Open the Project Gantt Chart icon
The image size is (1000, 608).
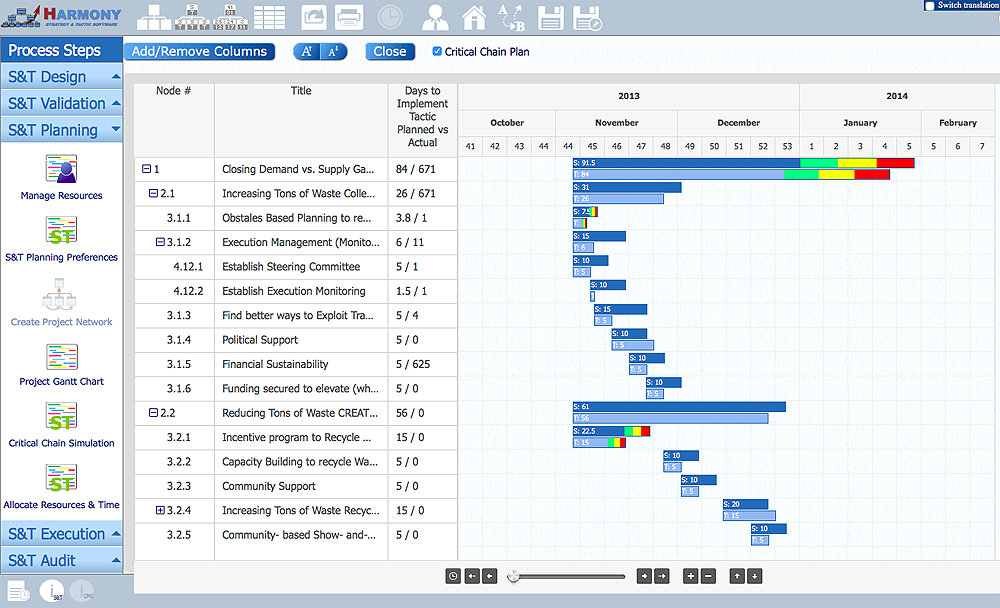click(x=61, y=357)
